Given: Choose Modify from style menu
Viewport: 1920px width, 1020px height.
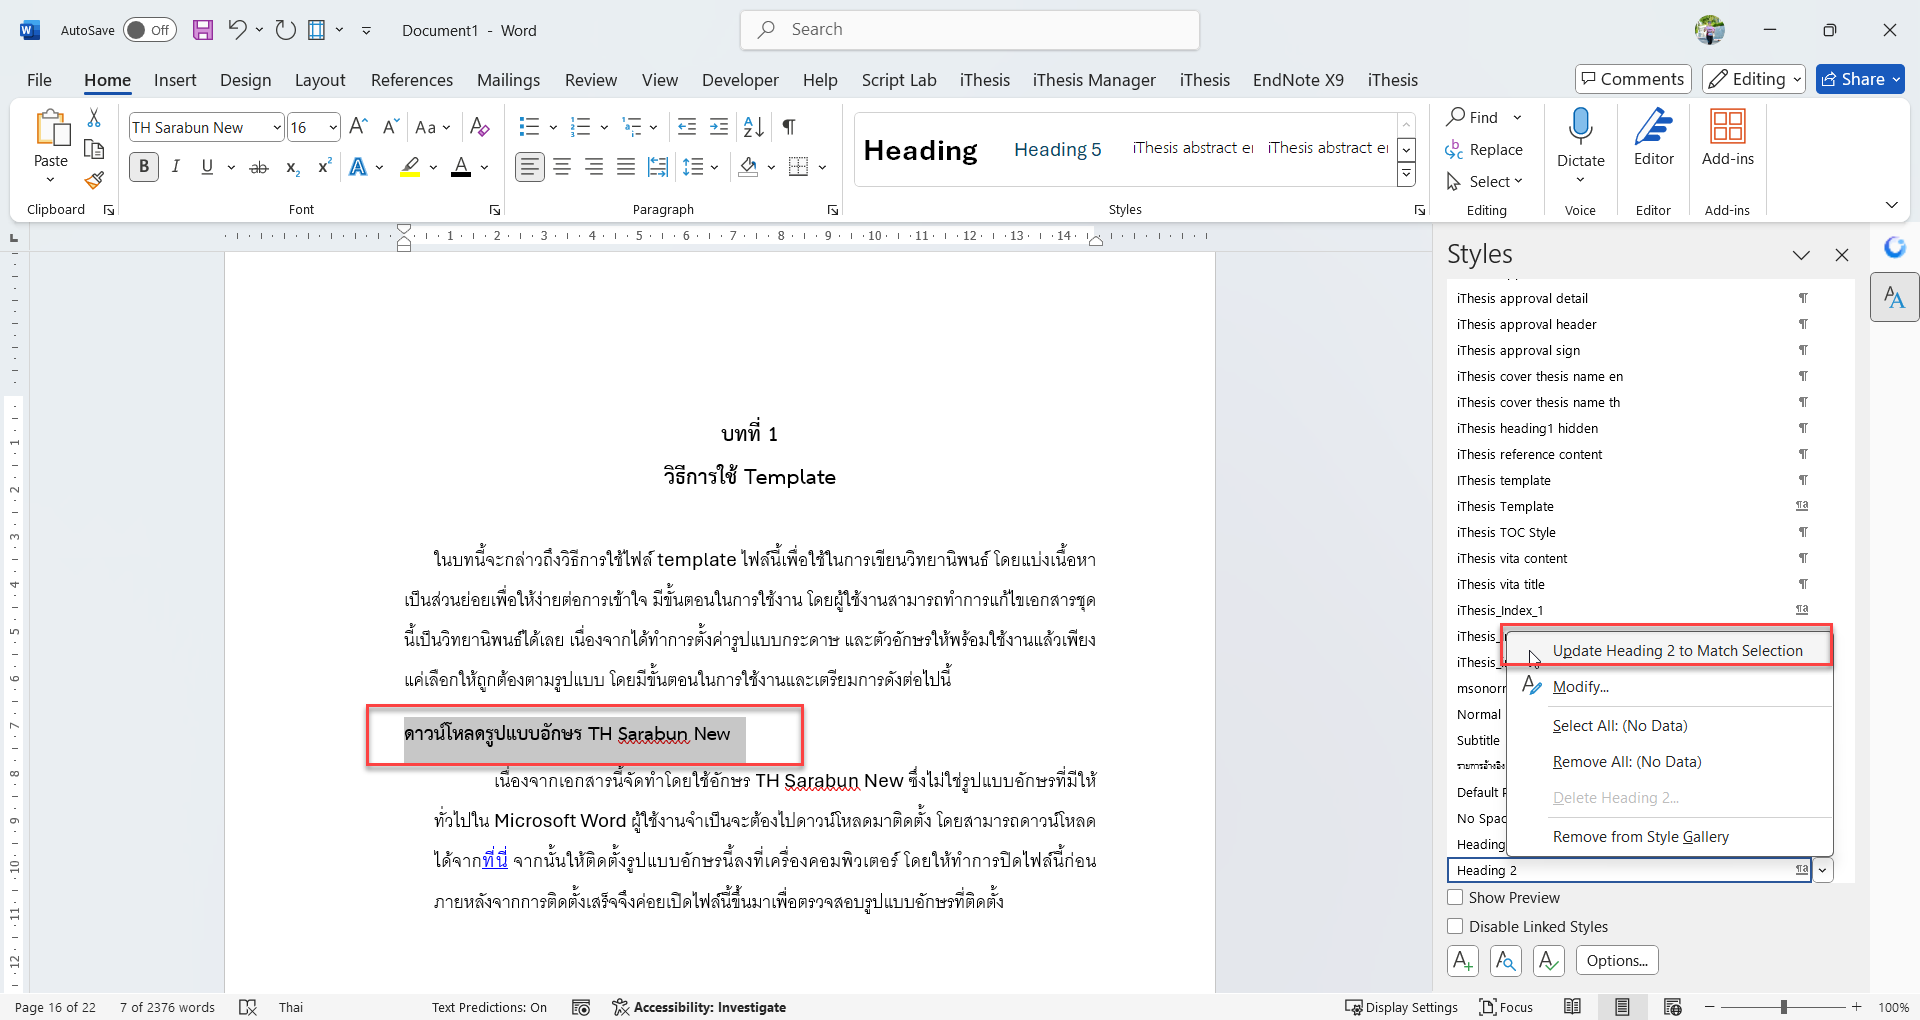Looking at the screenshot, I should (x=1669, y=687).
